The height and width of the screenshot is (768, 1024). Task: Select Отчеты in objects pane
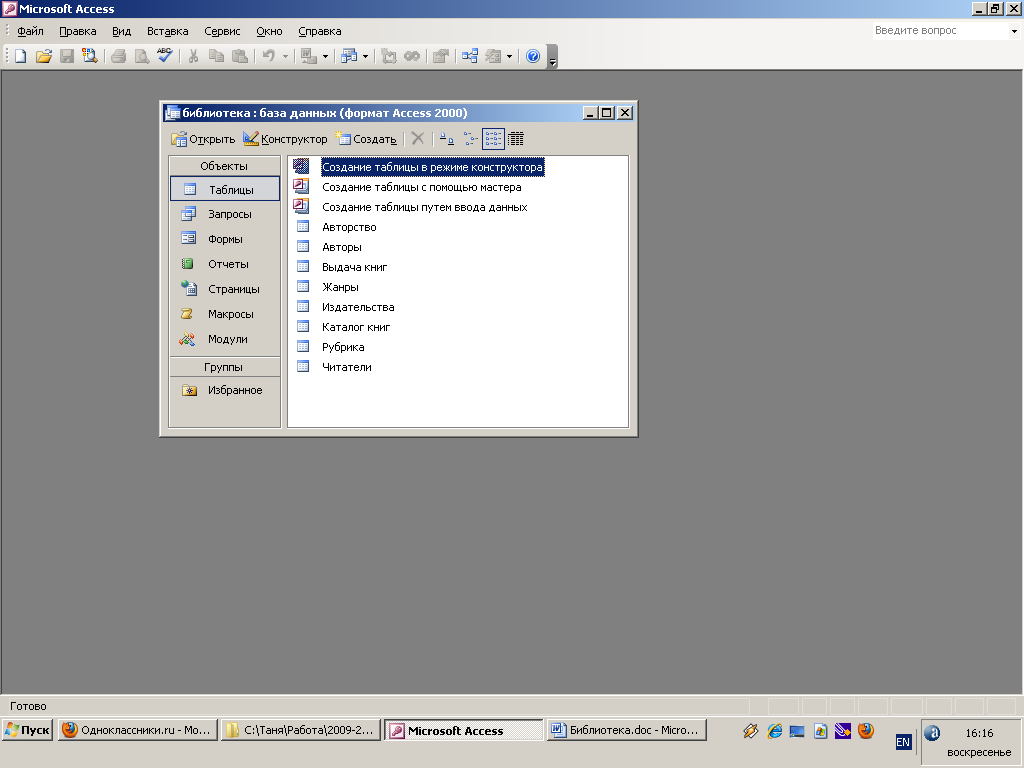pos(225,264)
